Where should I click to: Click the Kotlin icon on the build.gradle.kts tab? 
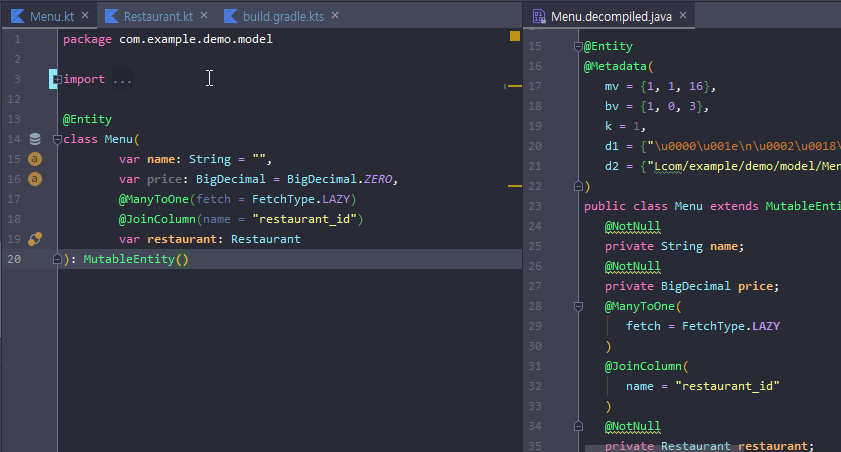[x=231, y=16]
